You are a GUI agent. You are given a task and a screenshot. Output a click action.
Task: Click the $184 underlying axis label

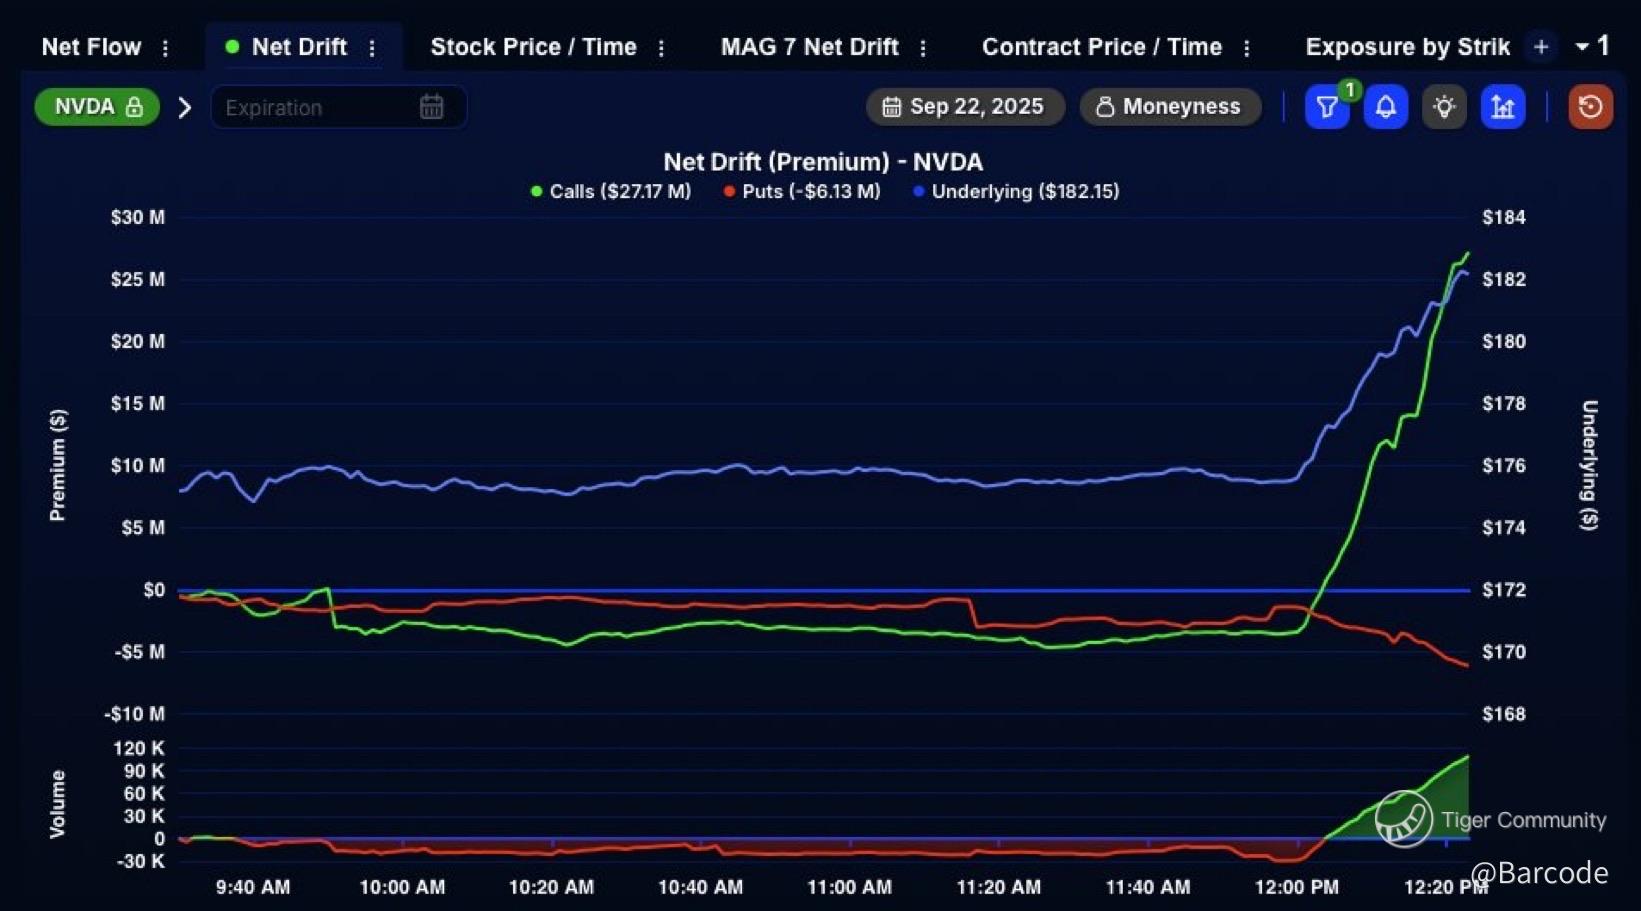(x=1504, y=217)
